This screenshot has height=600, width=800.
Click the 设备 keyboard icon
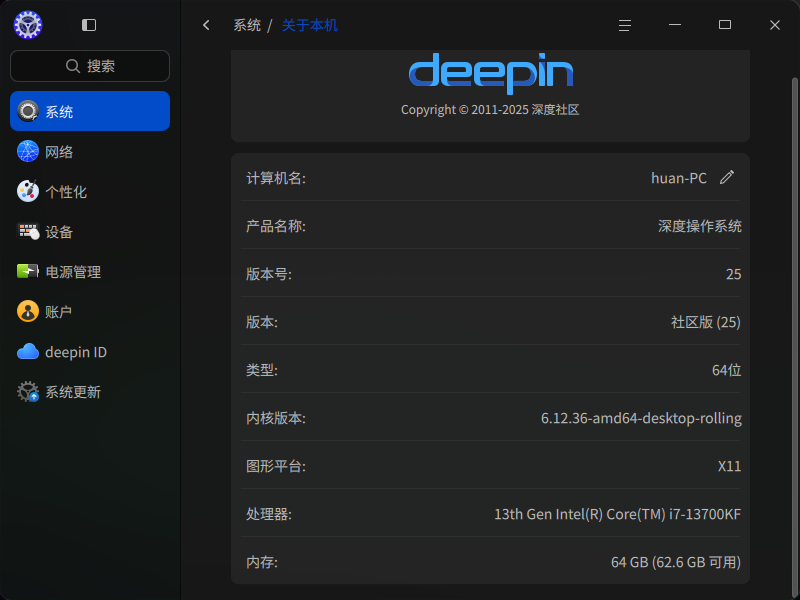[x=28, y=231]
